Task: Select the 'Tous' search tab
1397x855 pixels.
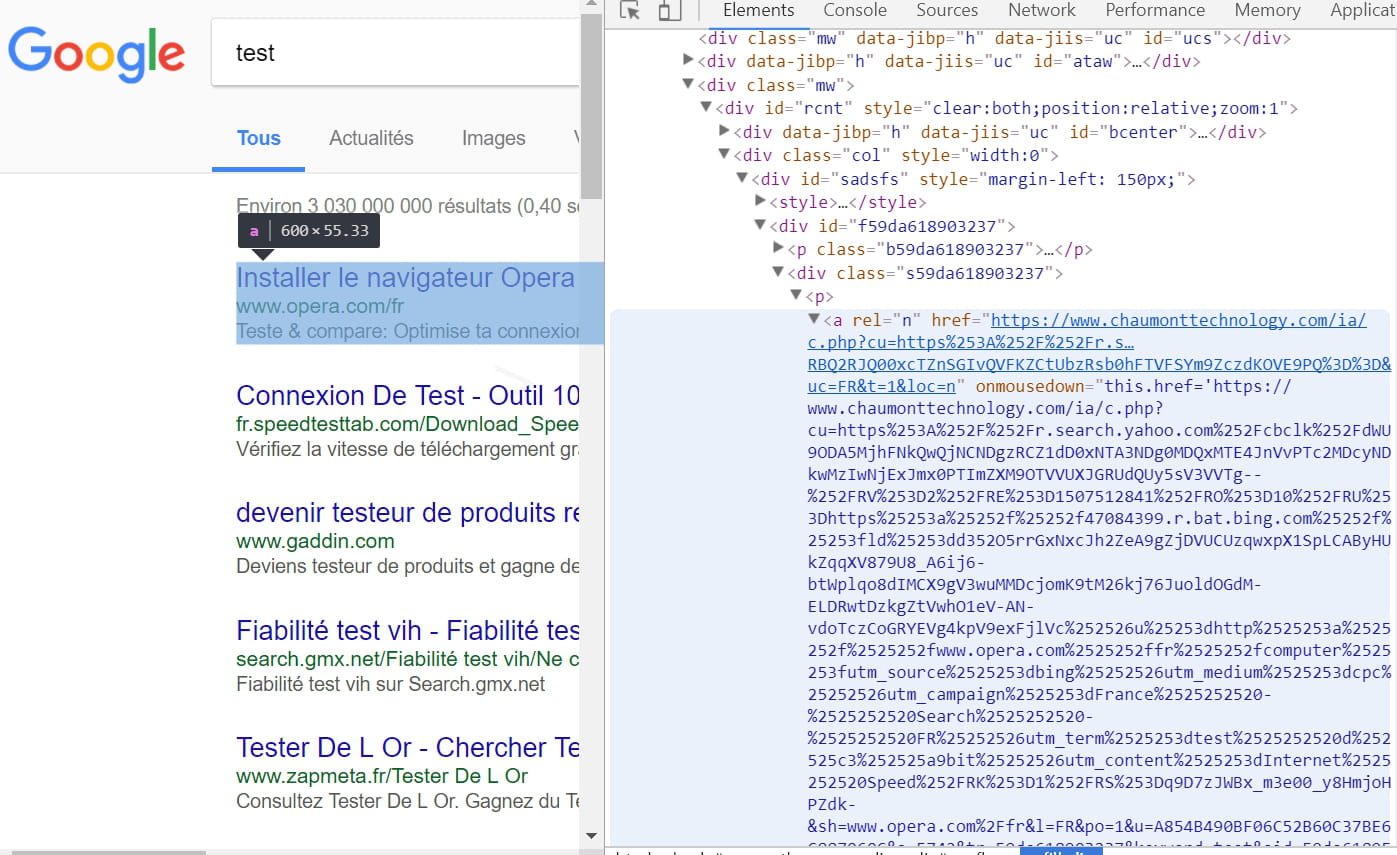Action: click(x=258, y=139)
